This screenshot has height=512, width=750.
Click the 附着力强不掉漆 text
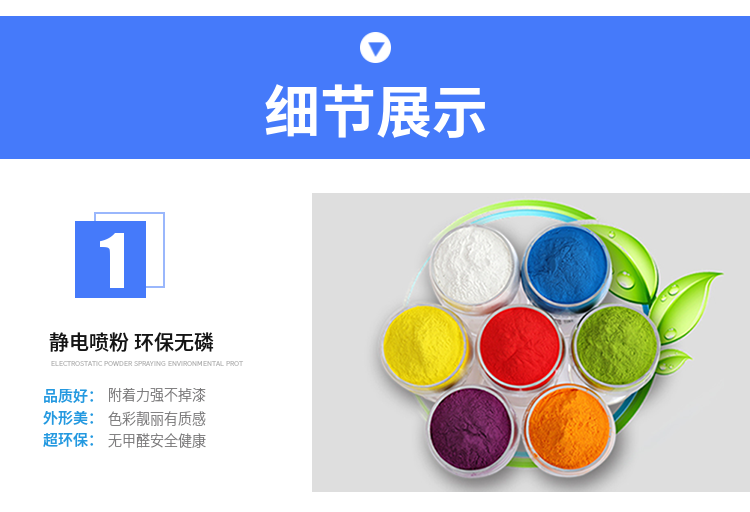pyautogui.click(x=157, y=395)
